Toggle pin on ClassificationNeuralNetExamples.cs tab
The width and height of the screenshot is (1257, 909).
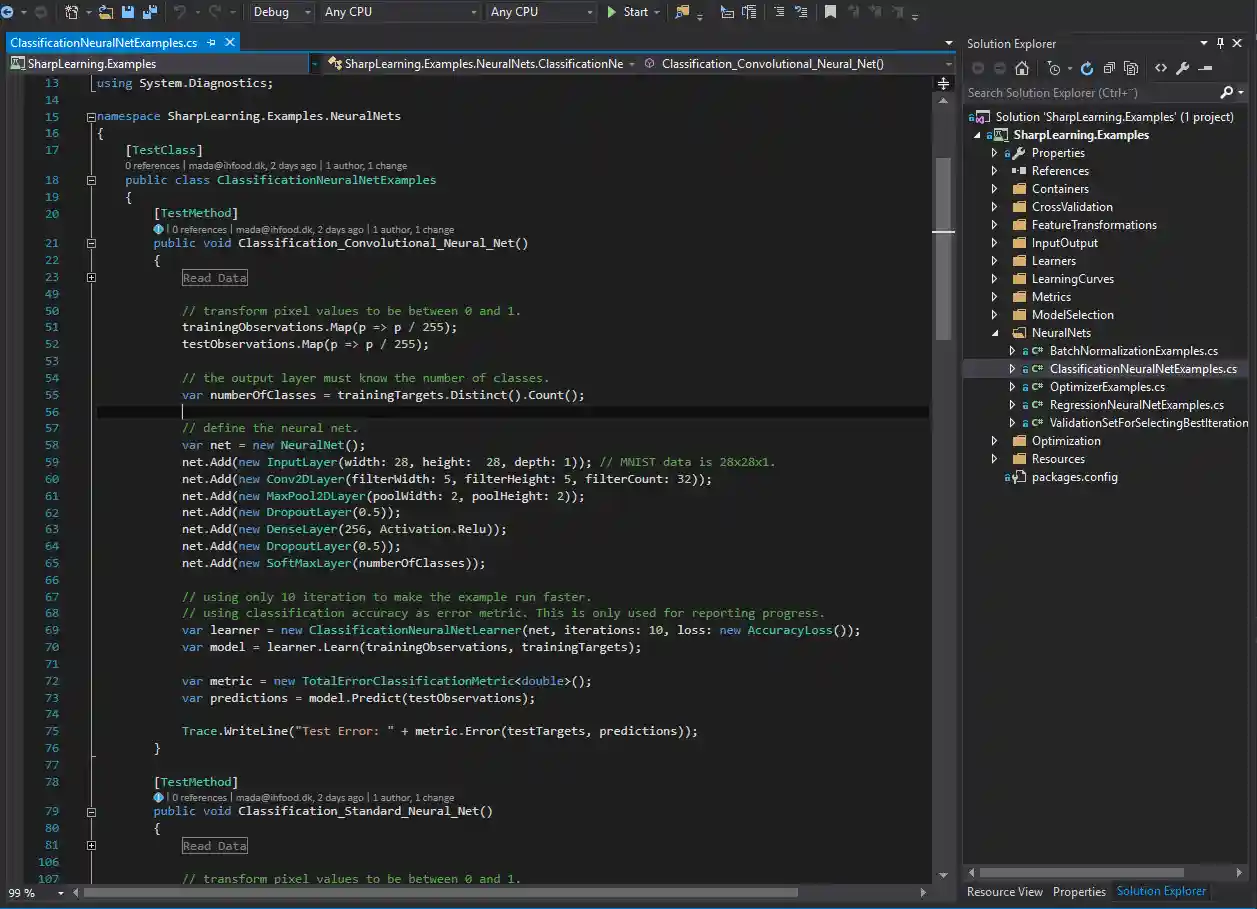211,43
